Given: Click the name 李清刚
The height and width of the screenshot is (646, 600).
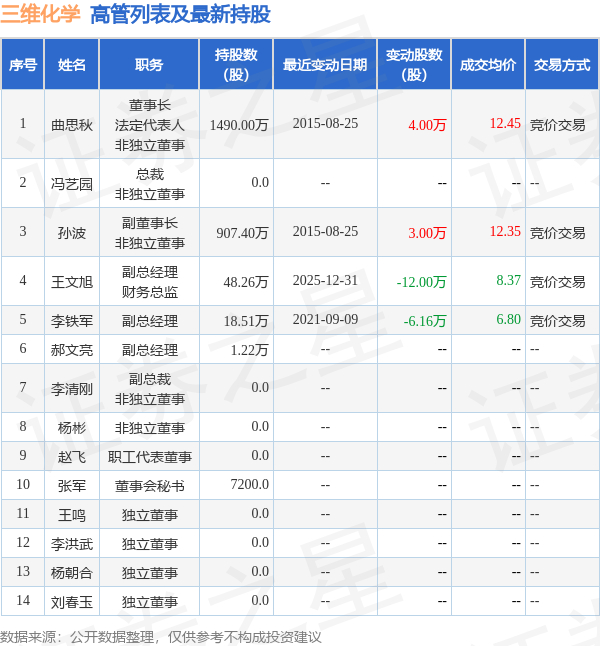Looking at the screenshot, I should (72, 389).
